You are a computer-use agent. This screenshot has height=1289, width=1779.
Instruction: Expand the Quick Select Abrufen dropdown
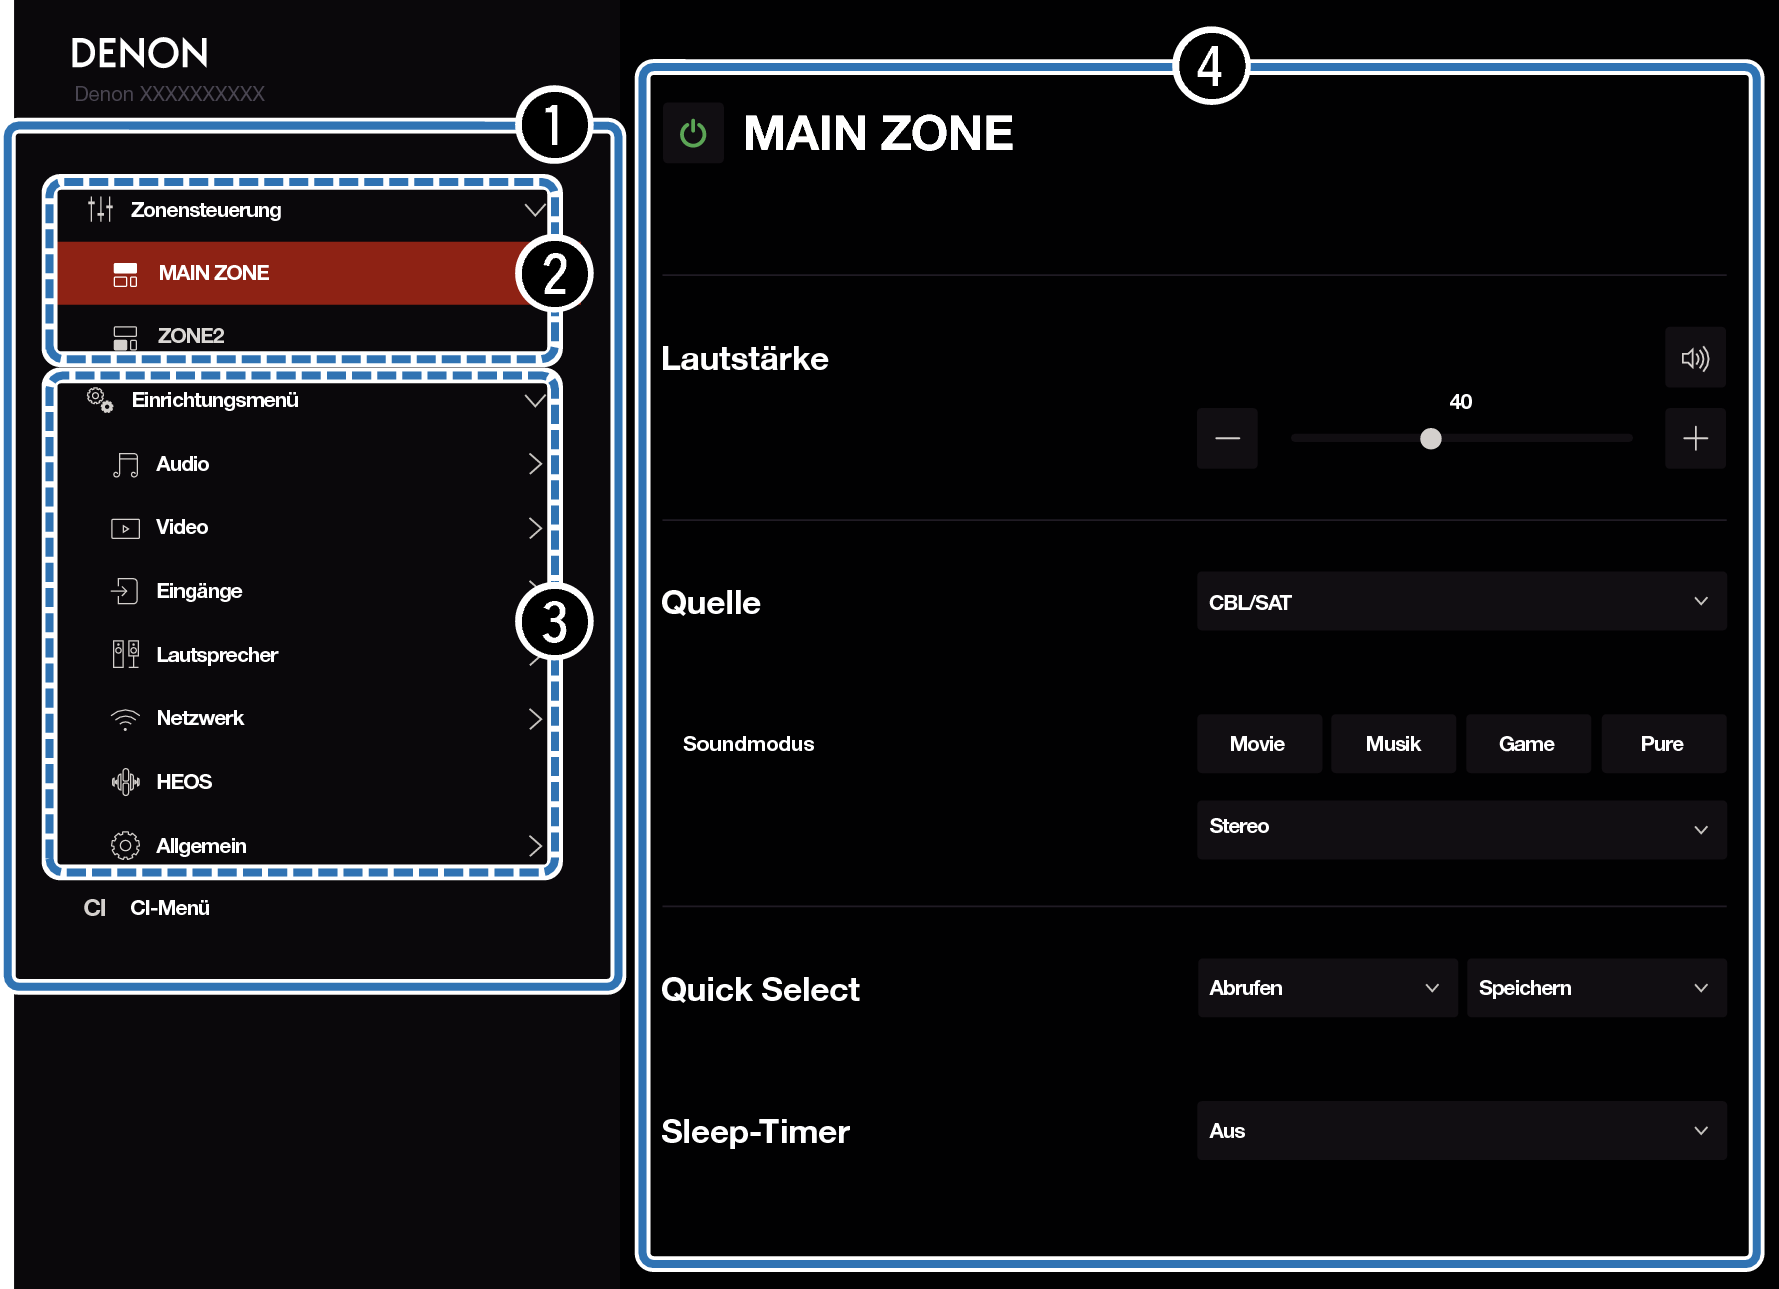pos(1326,988)
